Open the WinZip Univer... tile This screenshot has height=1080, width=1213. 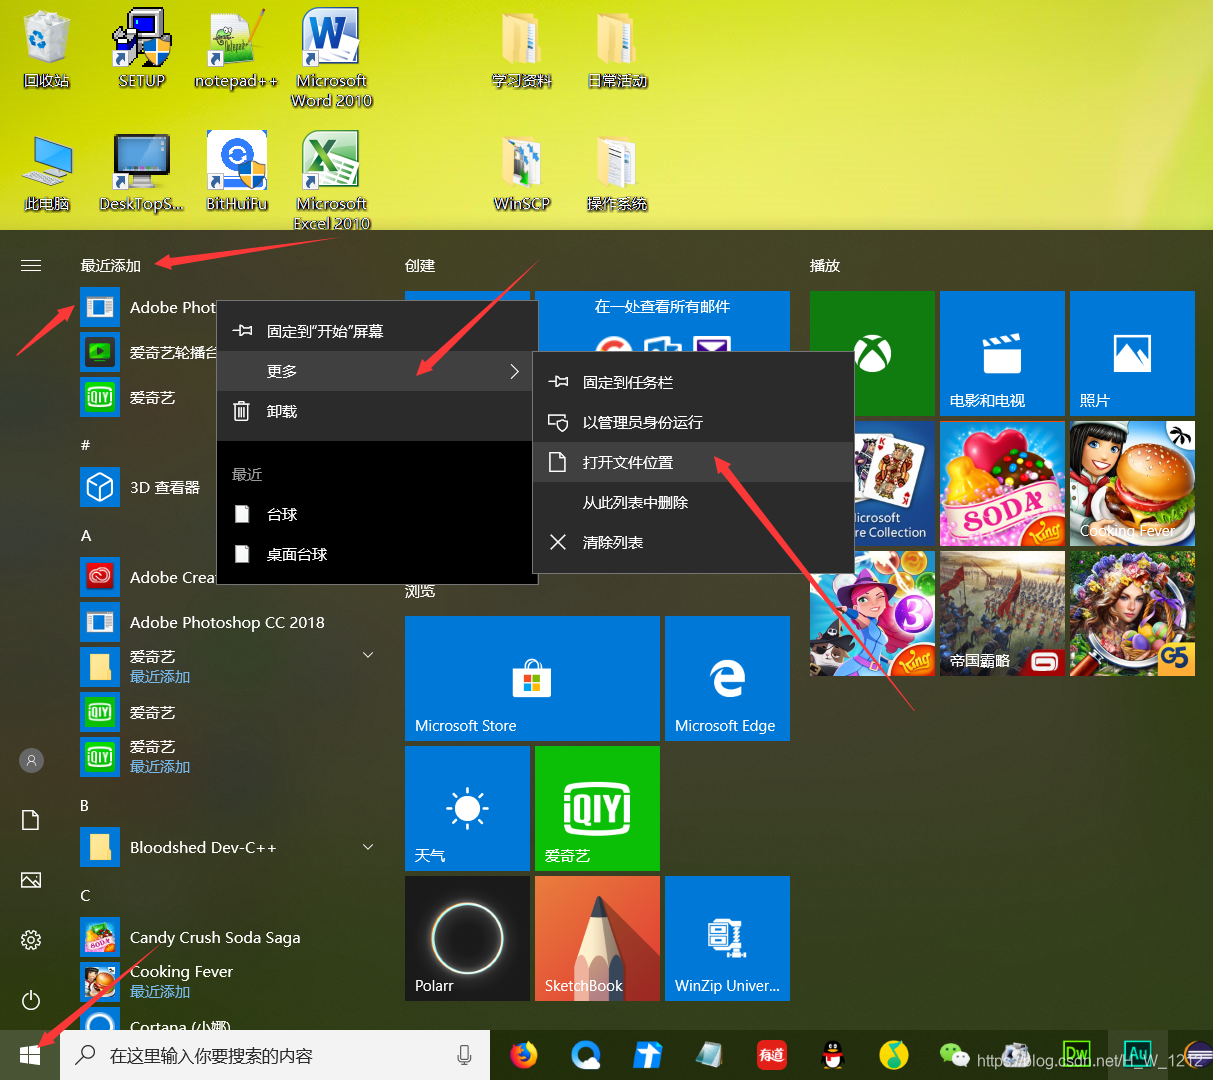click(x=727, y=938)
